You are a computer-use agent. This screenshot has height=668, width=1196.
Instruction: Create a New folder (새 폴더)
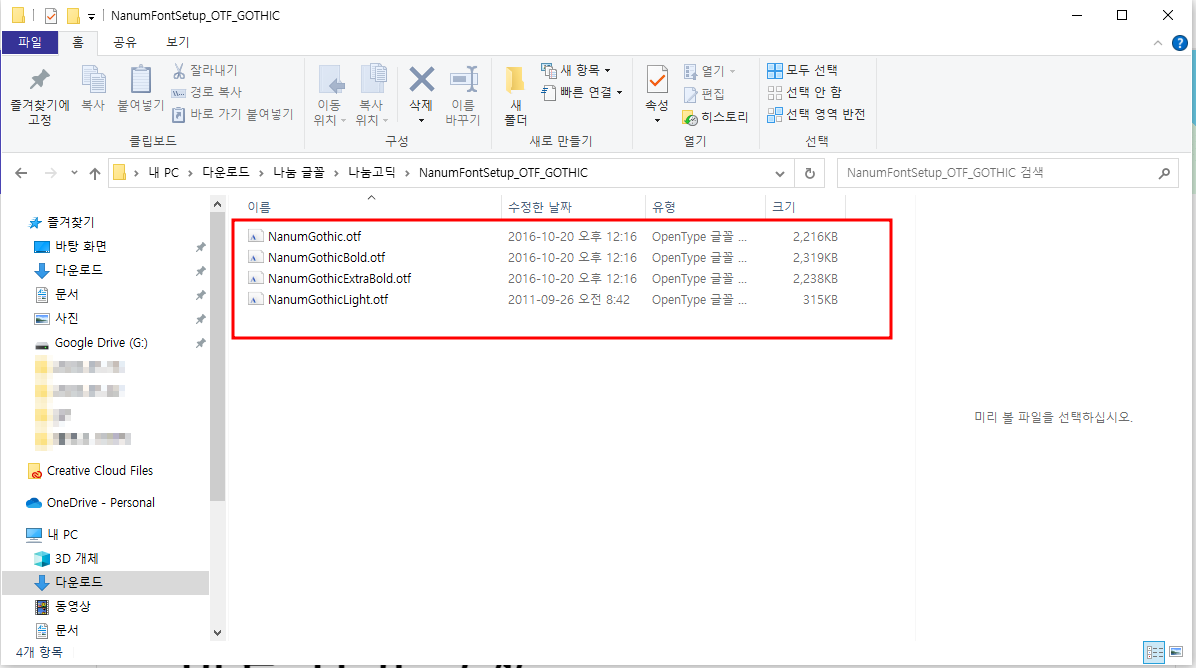click(x=516, y=96)
